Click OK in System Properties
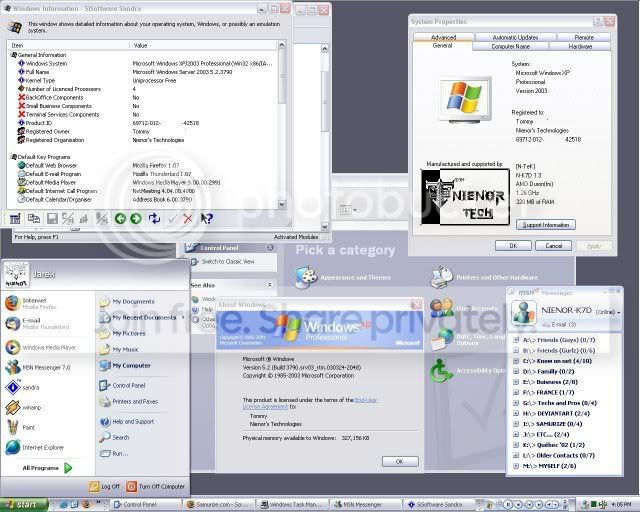This screenshot has height=512, width=640. (x=513, y=246)
